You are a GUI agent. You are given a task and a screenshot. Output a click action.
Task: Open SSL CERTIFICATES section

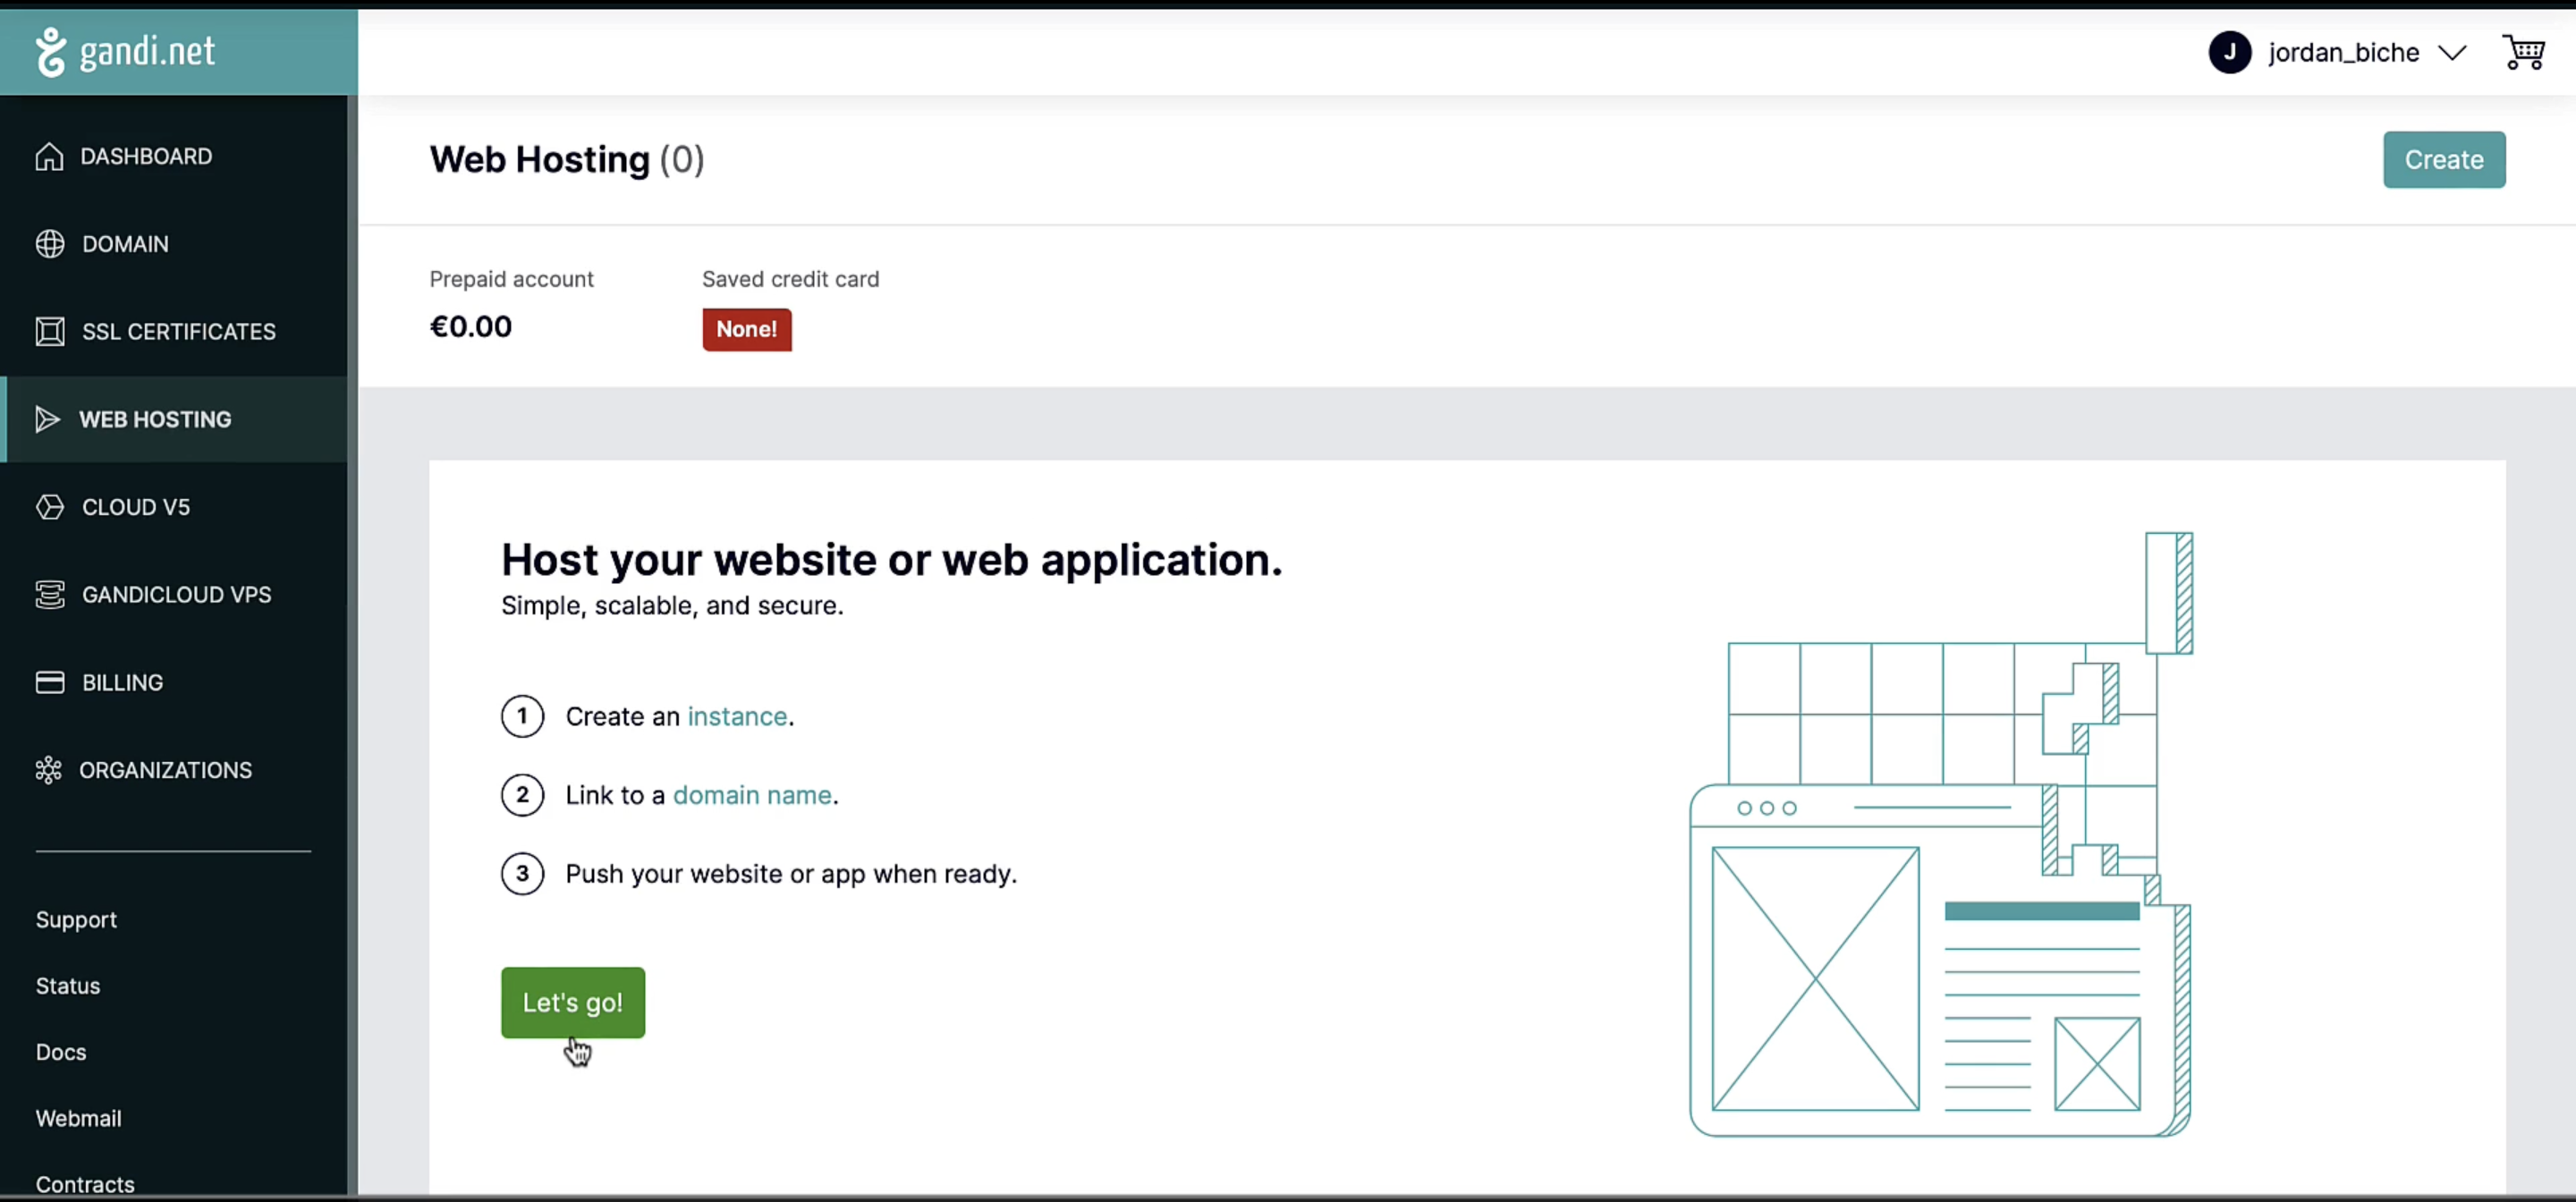(174, 331)
